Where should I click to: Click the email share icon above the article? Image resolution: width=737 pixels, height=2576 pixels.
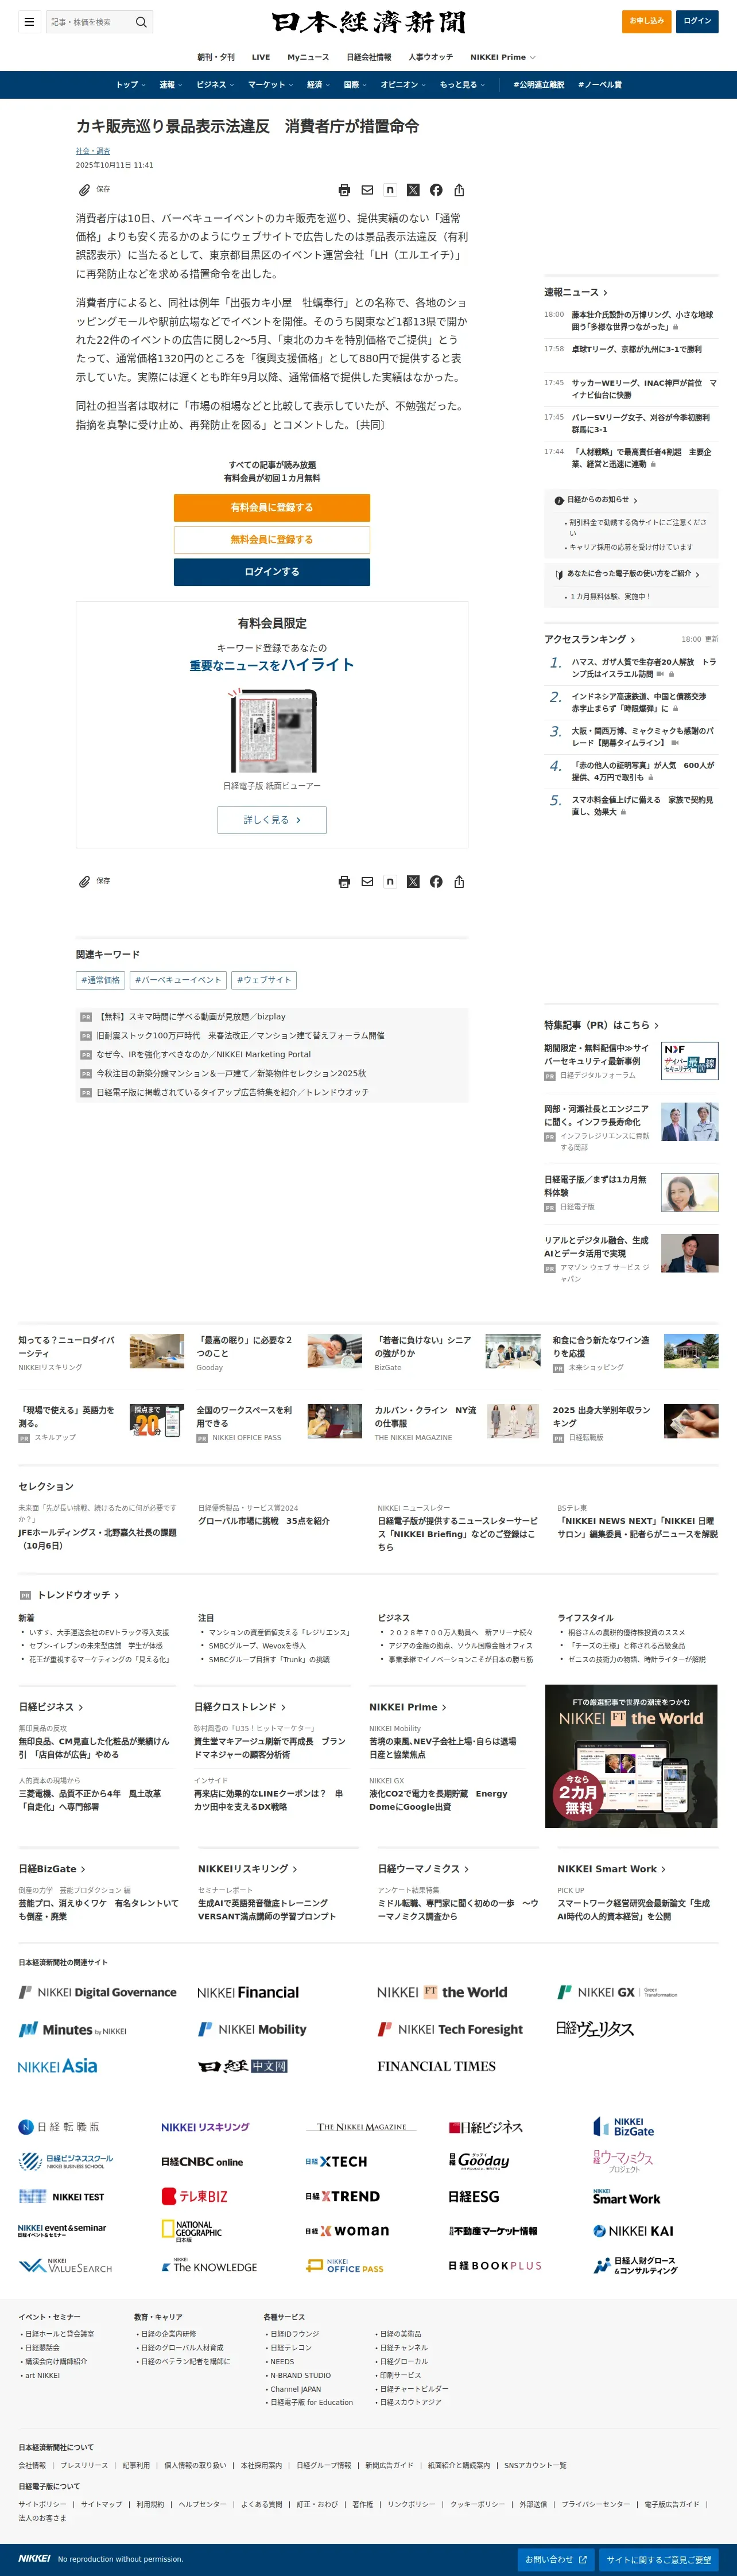367,190
